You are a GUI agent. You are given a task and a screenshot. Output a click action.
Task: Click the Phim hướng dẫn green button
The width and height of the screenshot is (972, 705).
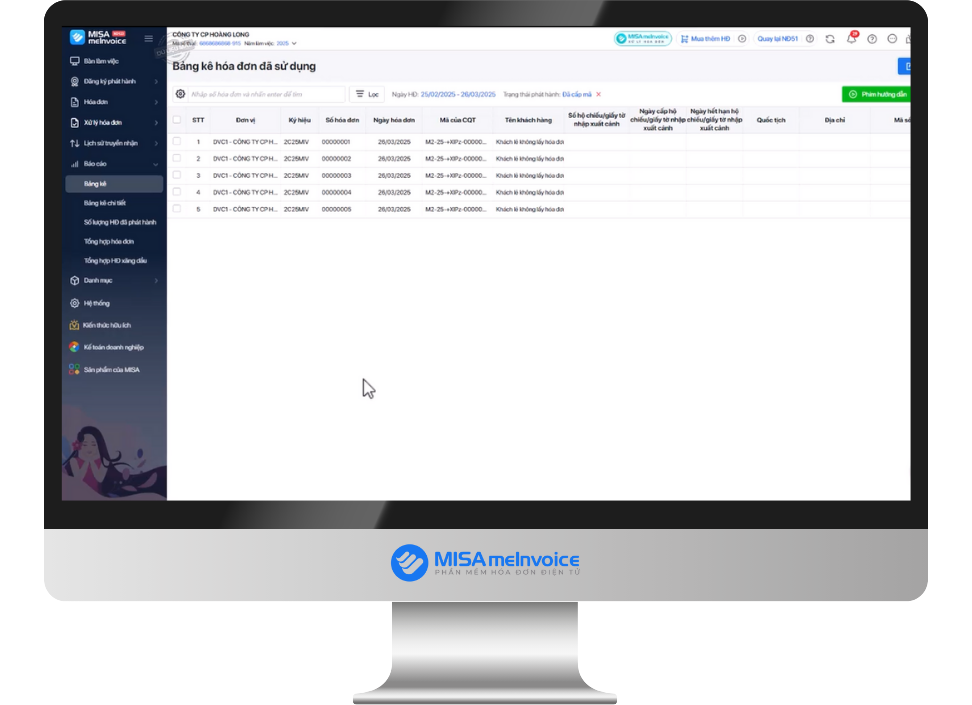(877, 94)
